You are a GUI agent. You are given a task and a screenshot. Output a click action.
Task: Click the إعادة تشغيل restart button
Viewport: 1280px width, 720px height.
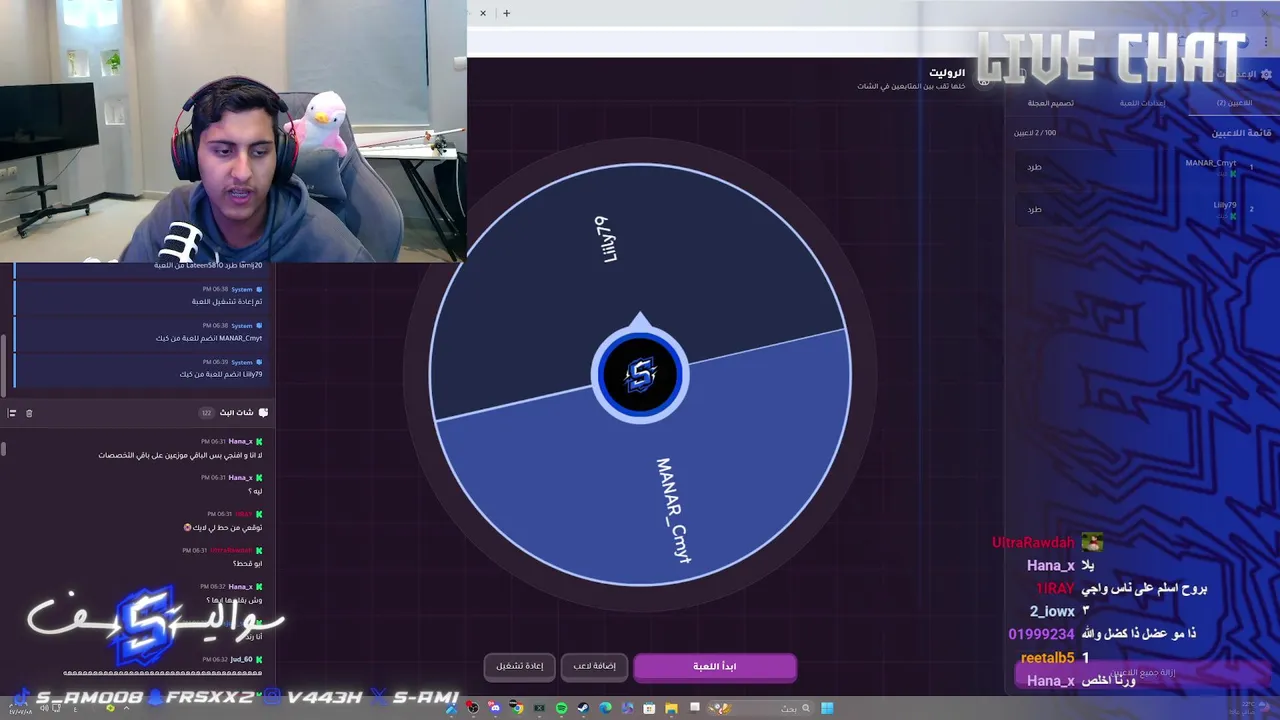coord(520,666)
